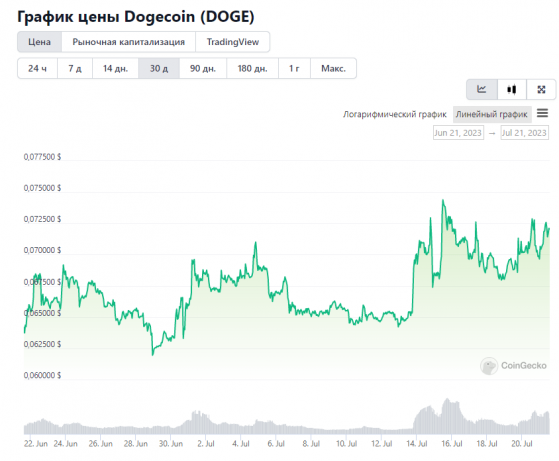Select the 90 дн. time range
This screenshot has width=559, height=461.
(203, 68)
